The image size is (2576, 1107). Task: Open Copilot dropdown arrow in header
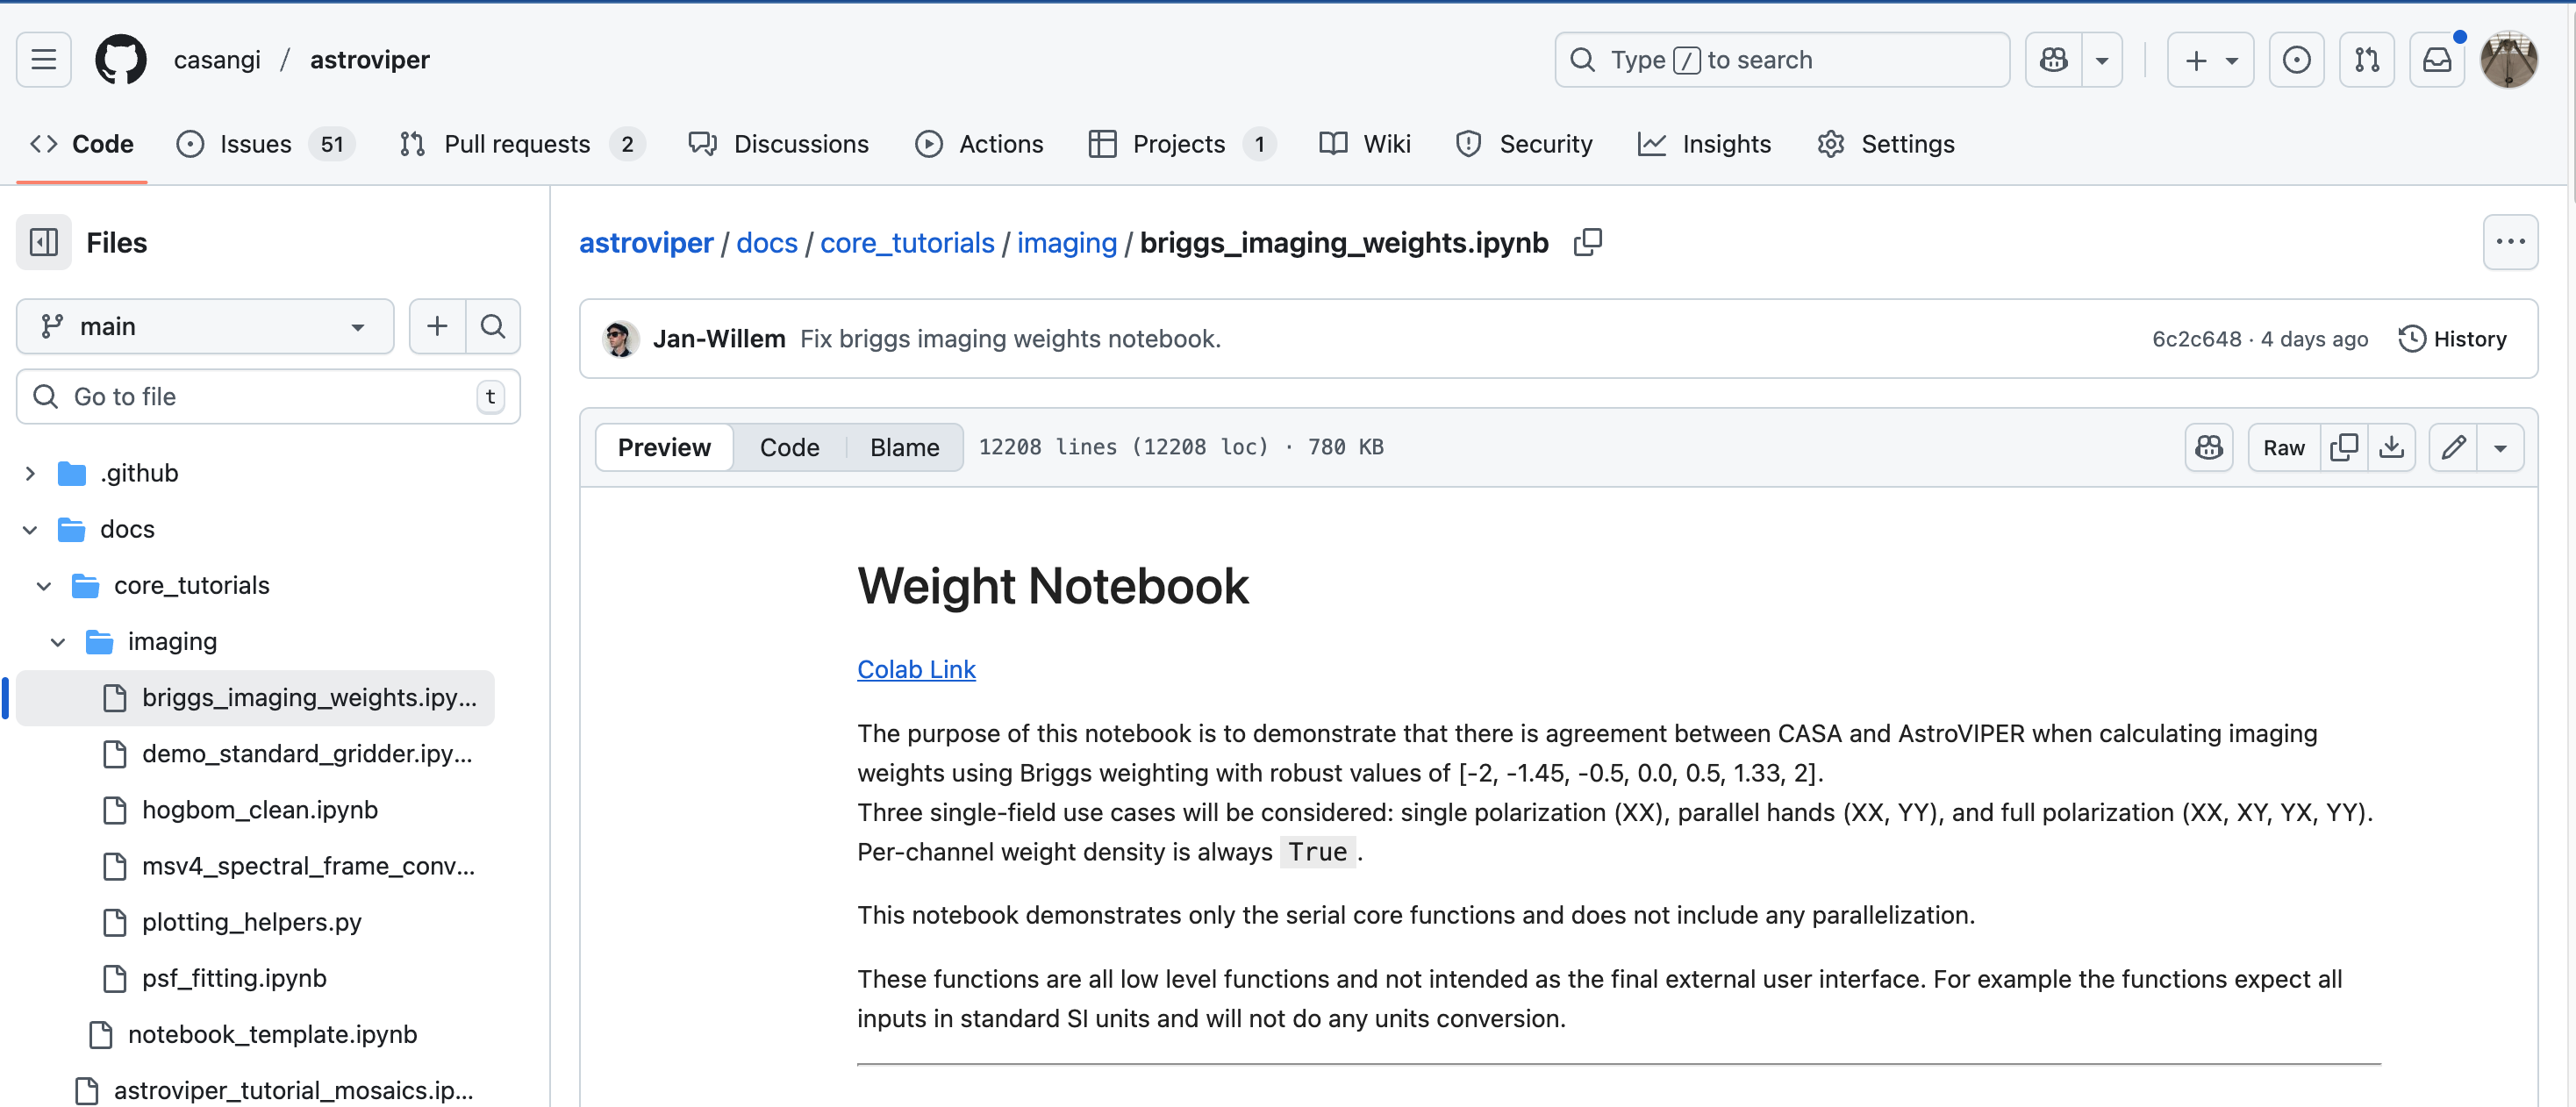[x=2102, y=60]
